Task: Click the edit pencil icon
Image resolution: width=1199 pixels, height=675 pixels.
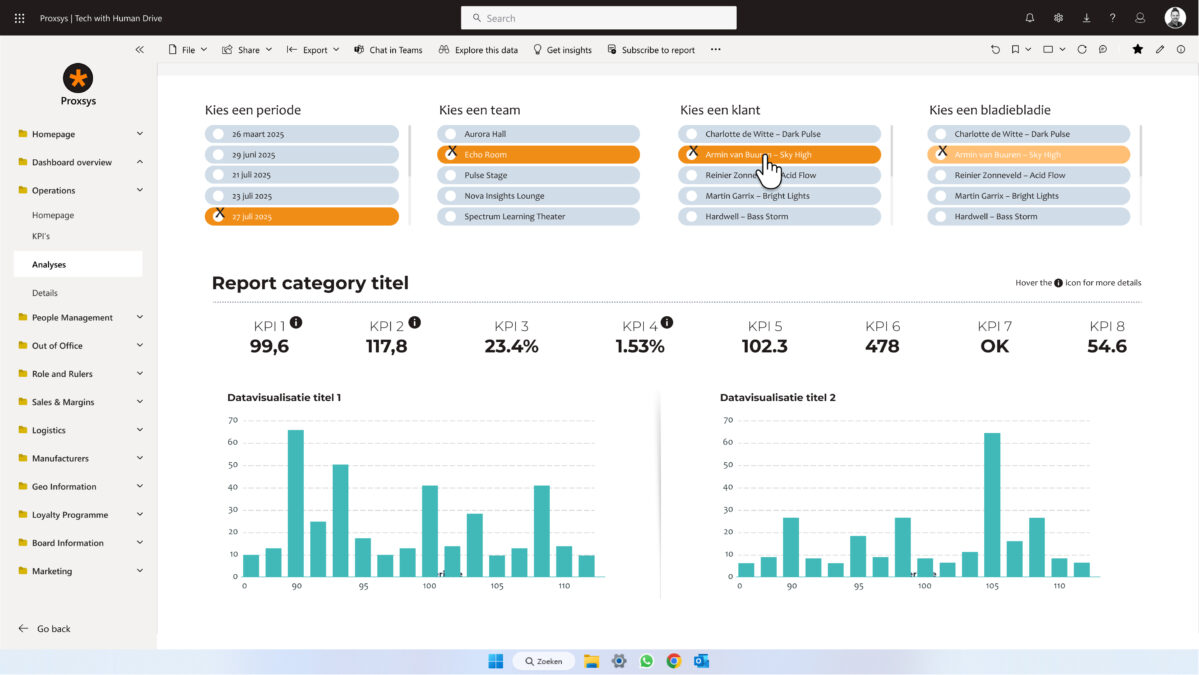Action: [1160, 49]
